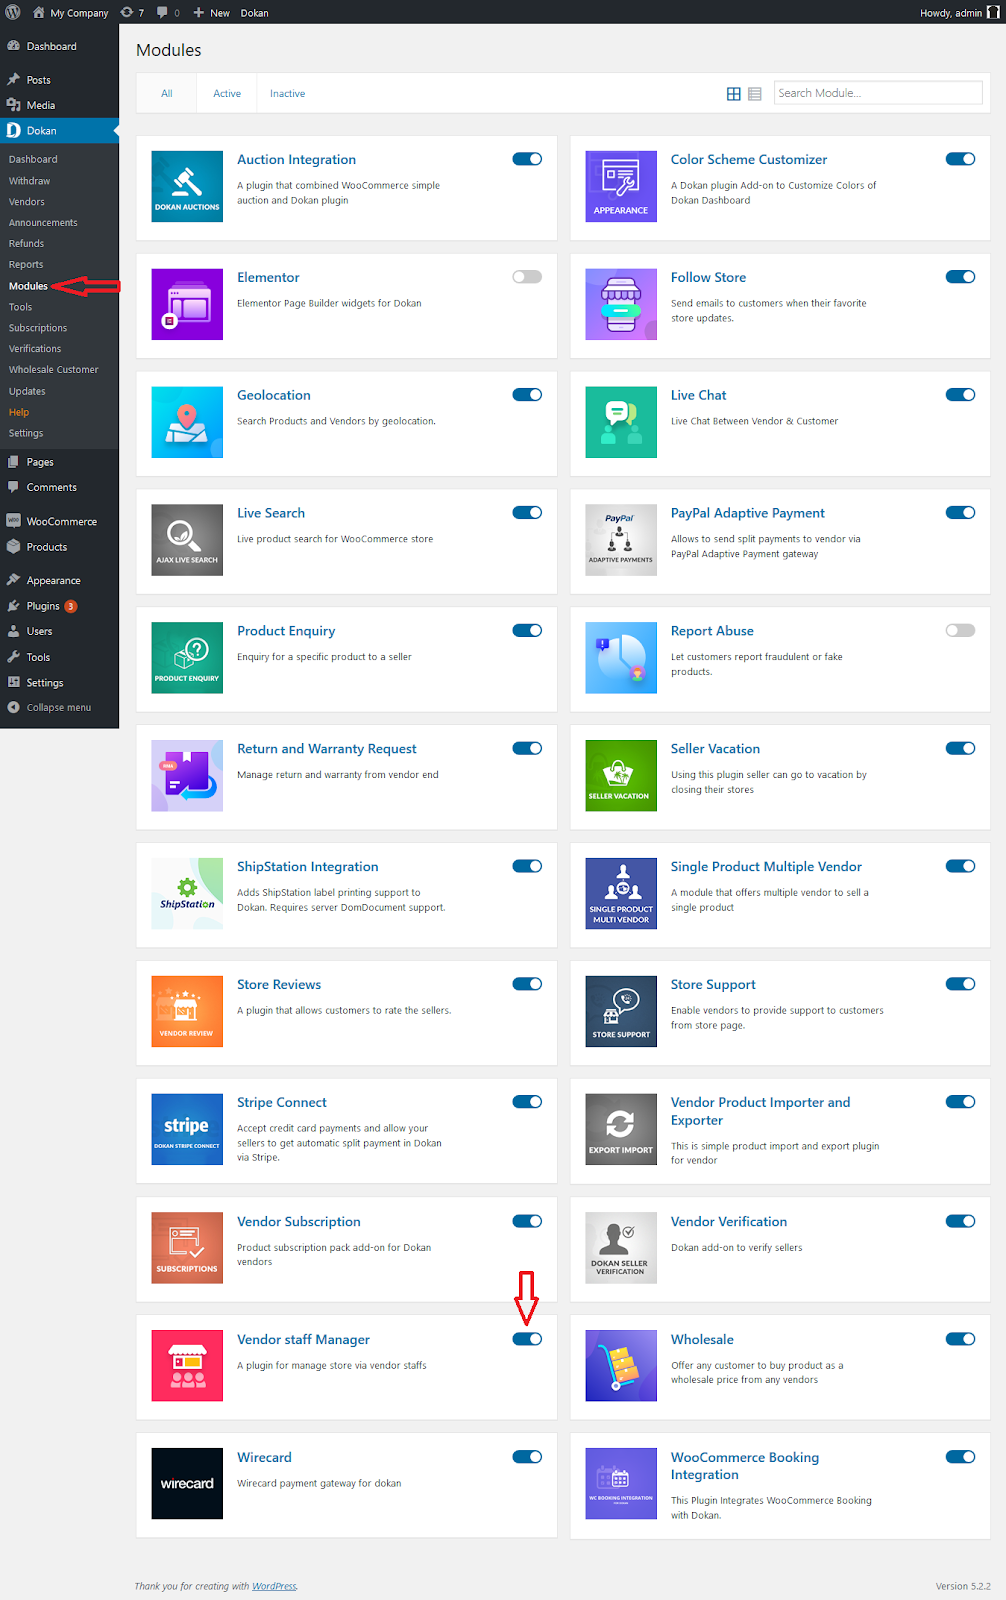This screenshot has width=1006, height=1600.
Task: Disable the Auction Integration module
Action: pyautogui.click(x=527, y=159)
